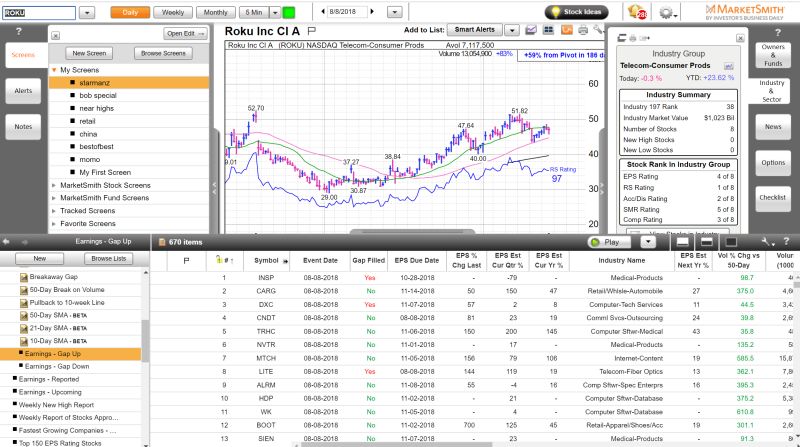The width and height of the screenshot is (800, 447).
Task: Step to previous date with left arrow
Action: (x=323, y=11)
